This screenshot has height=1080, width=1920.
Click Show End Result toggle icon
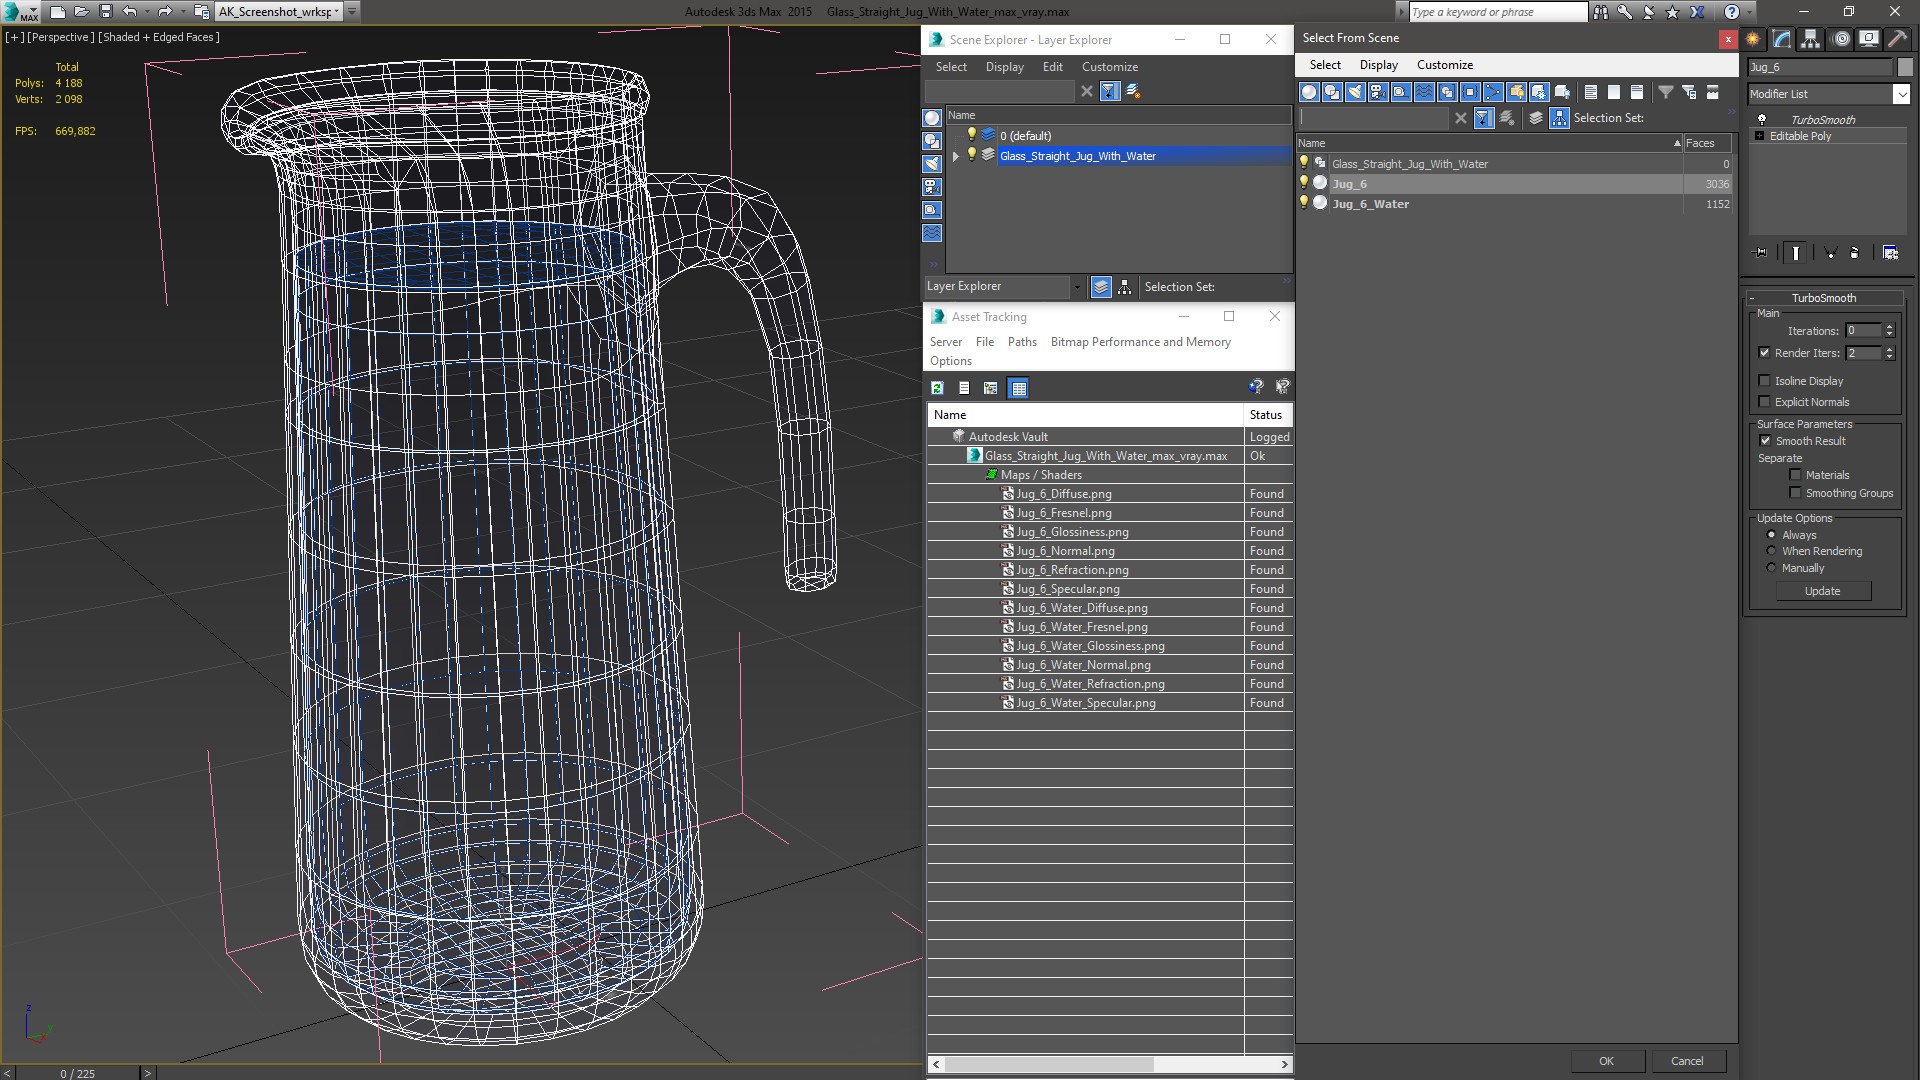[x=1796, y=253]
